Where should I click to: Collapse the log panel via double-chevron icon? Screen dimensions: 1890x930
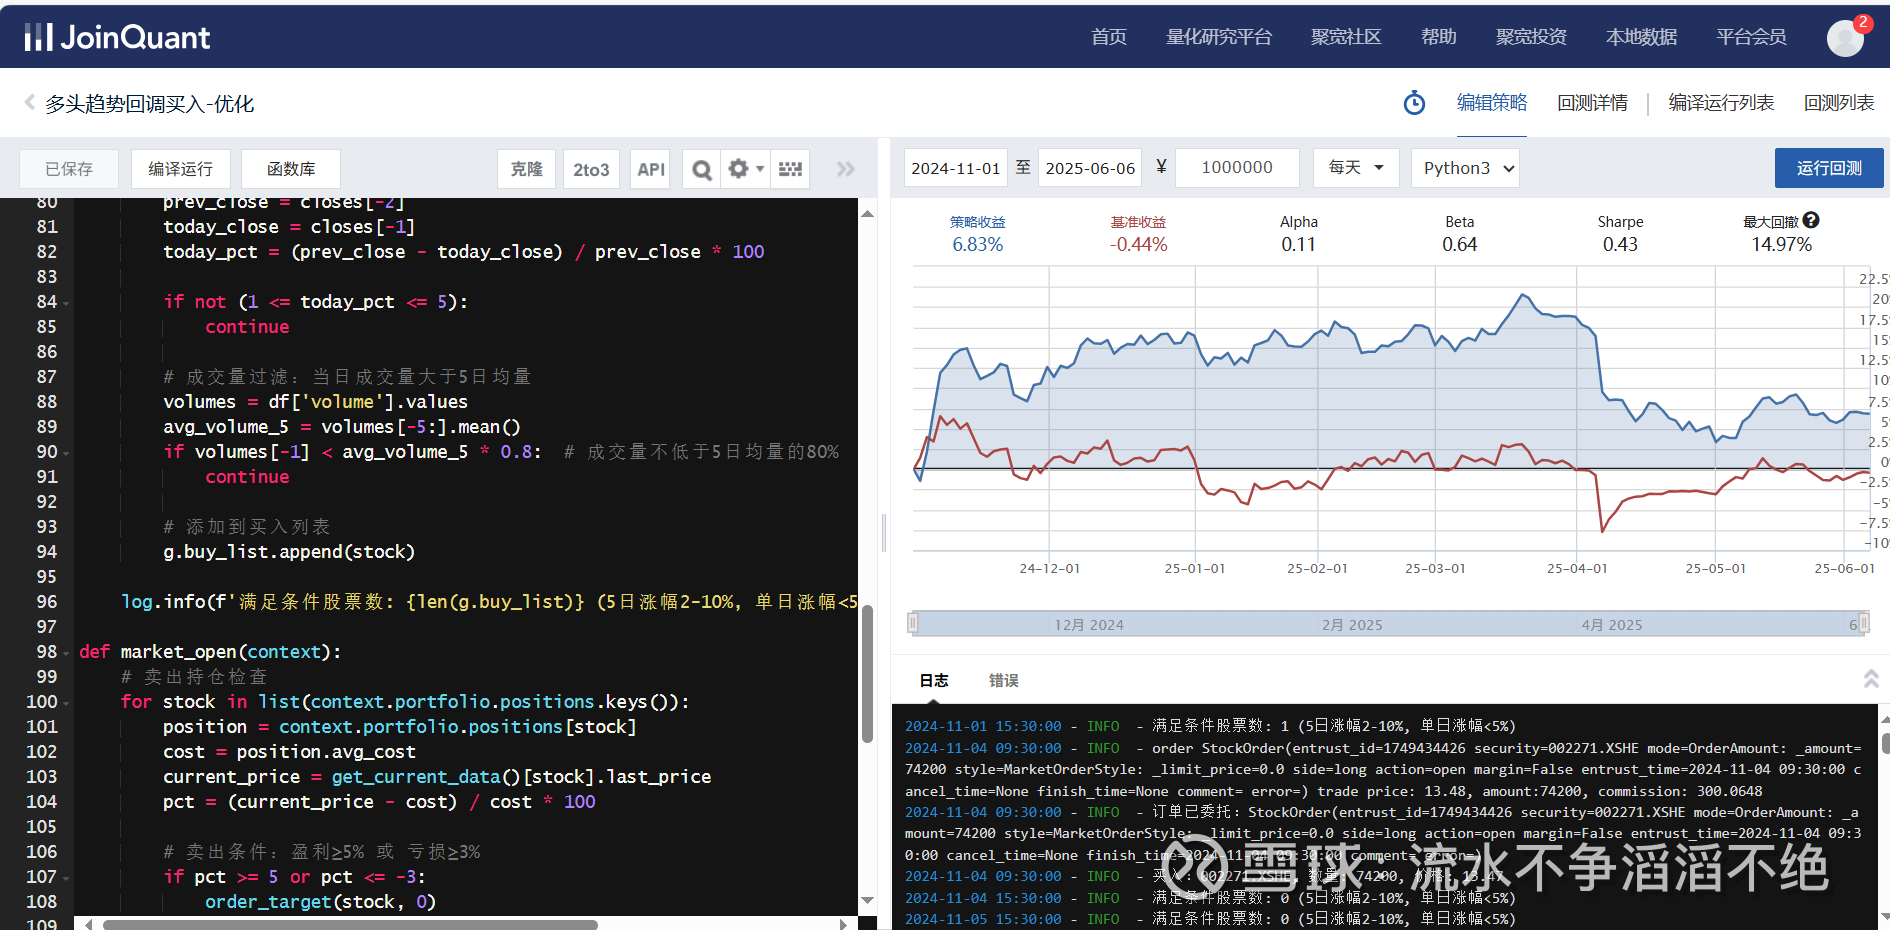coord(1871,678)
